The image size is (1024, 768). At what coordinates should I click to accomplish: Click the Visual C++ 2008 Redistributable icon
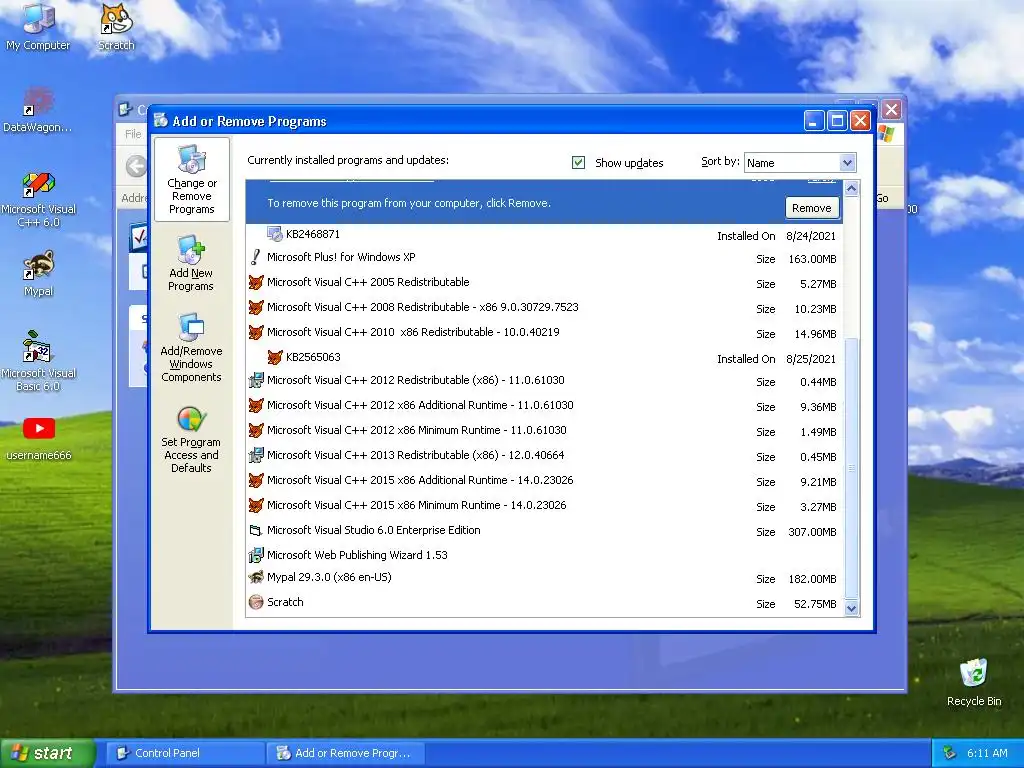point(256,307)
